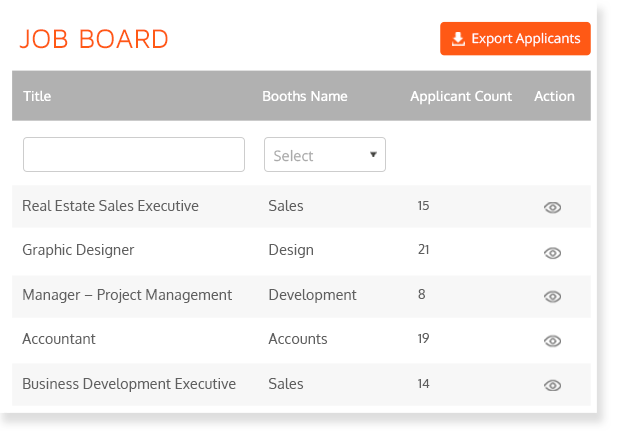This screenshot has height=432, width=618.
Task: Sort by Applicant Count column header
Action: [461, 96]
